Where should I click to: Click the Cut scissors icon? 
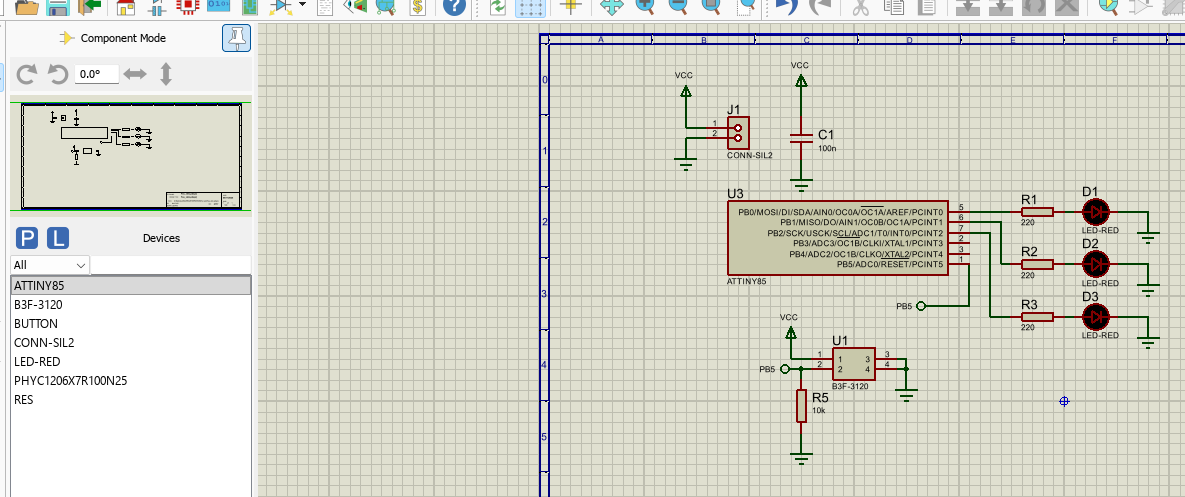[859, 7]
